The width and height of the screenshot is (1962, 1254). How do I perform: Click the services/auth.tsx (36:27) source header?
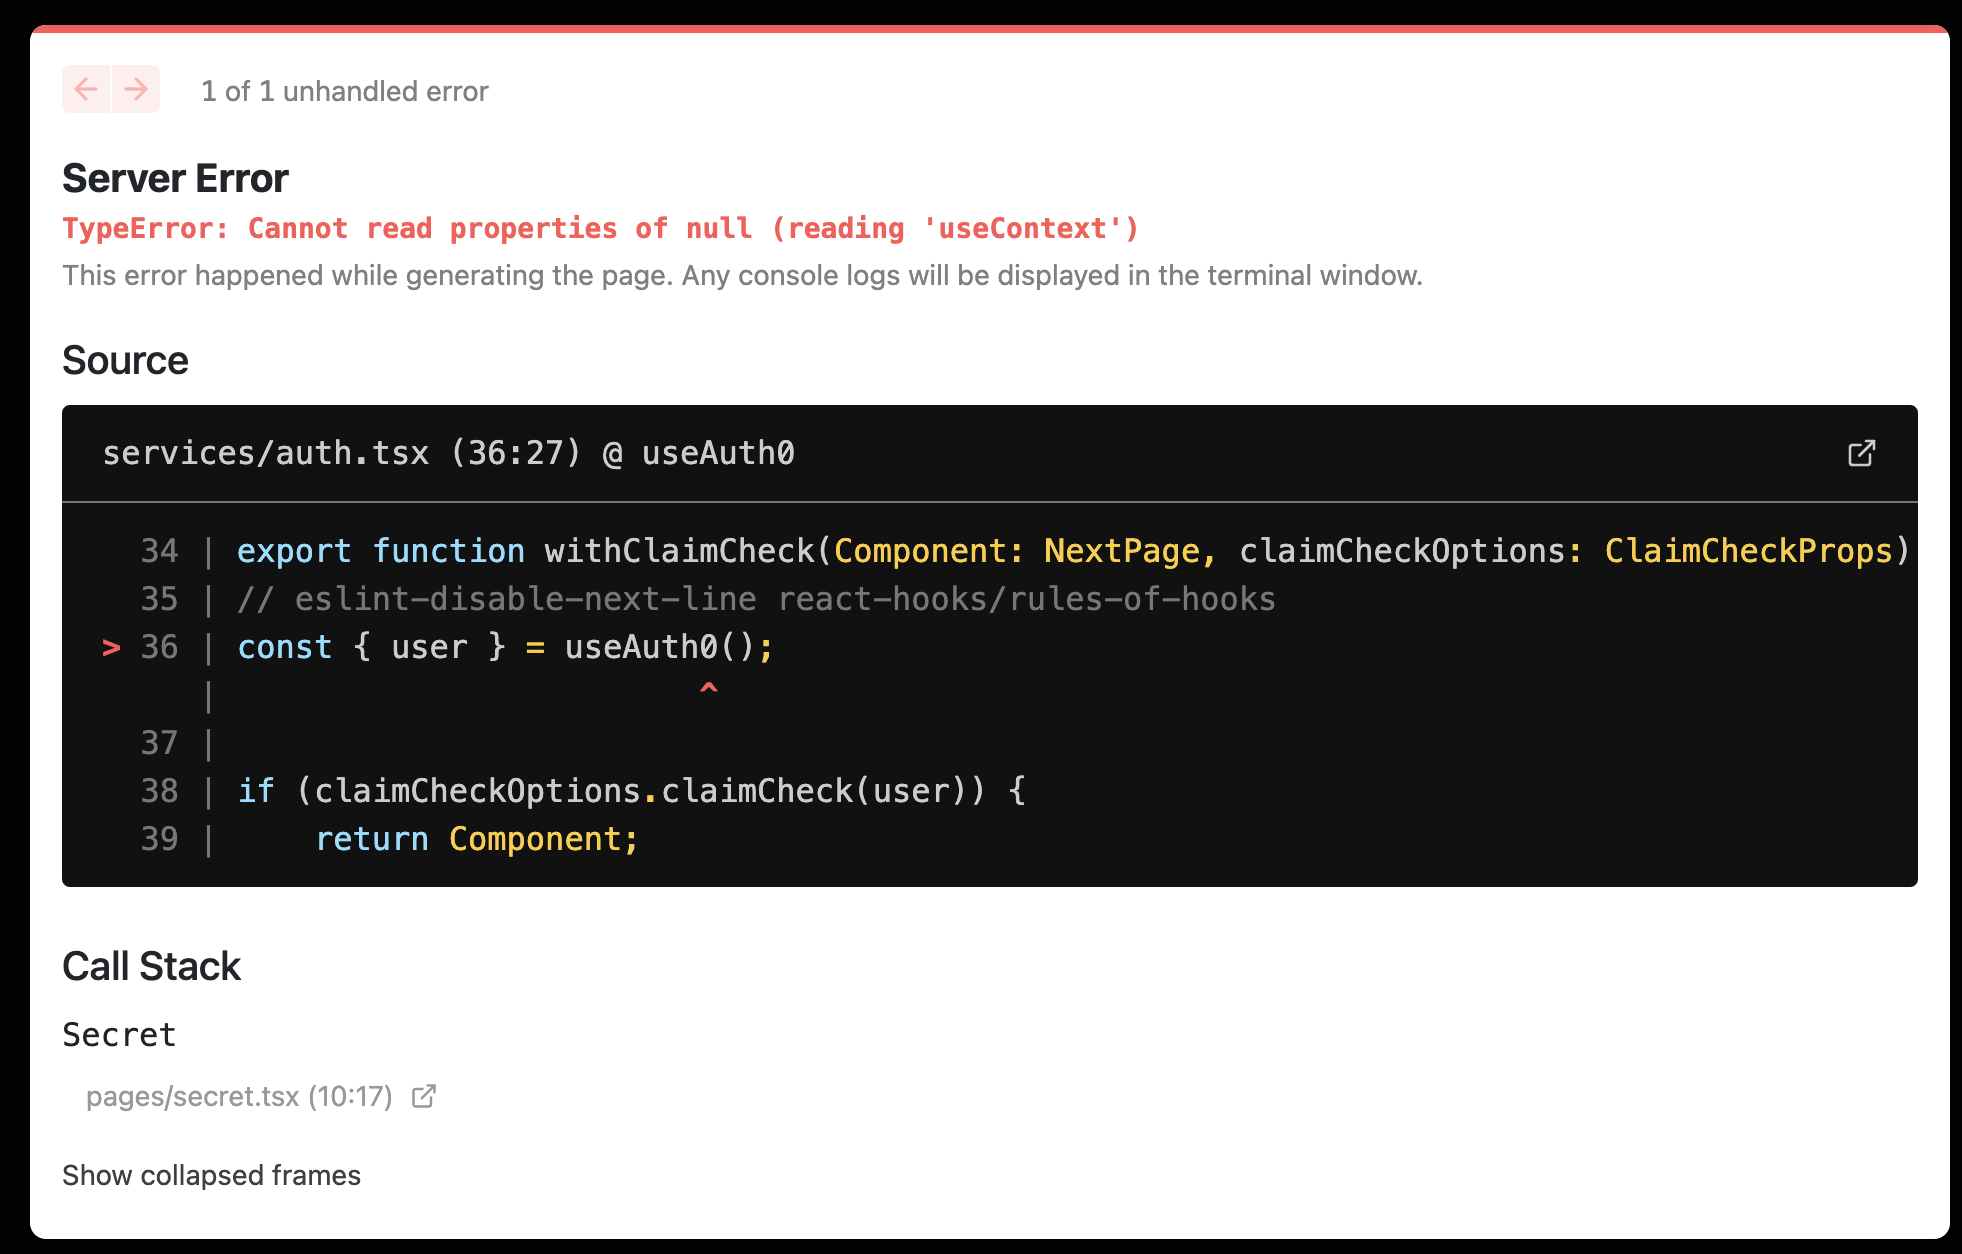[x=448, y=453]
